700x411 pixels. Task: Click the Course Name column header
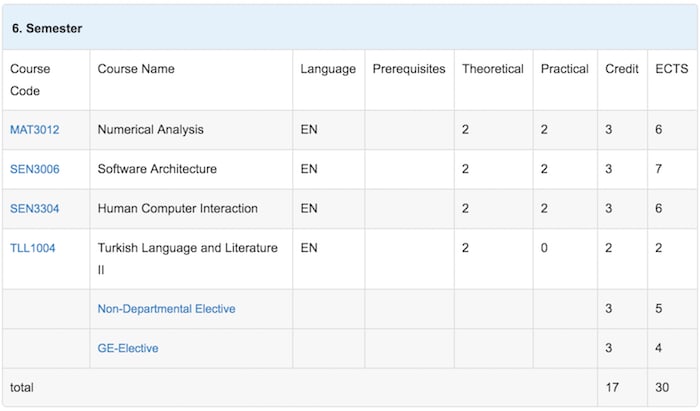pyautogui.click(x=136, y=69)
